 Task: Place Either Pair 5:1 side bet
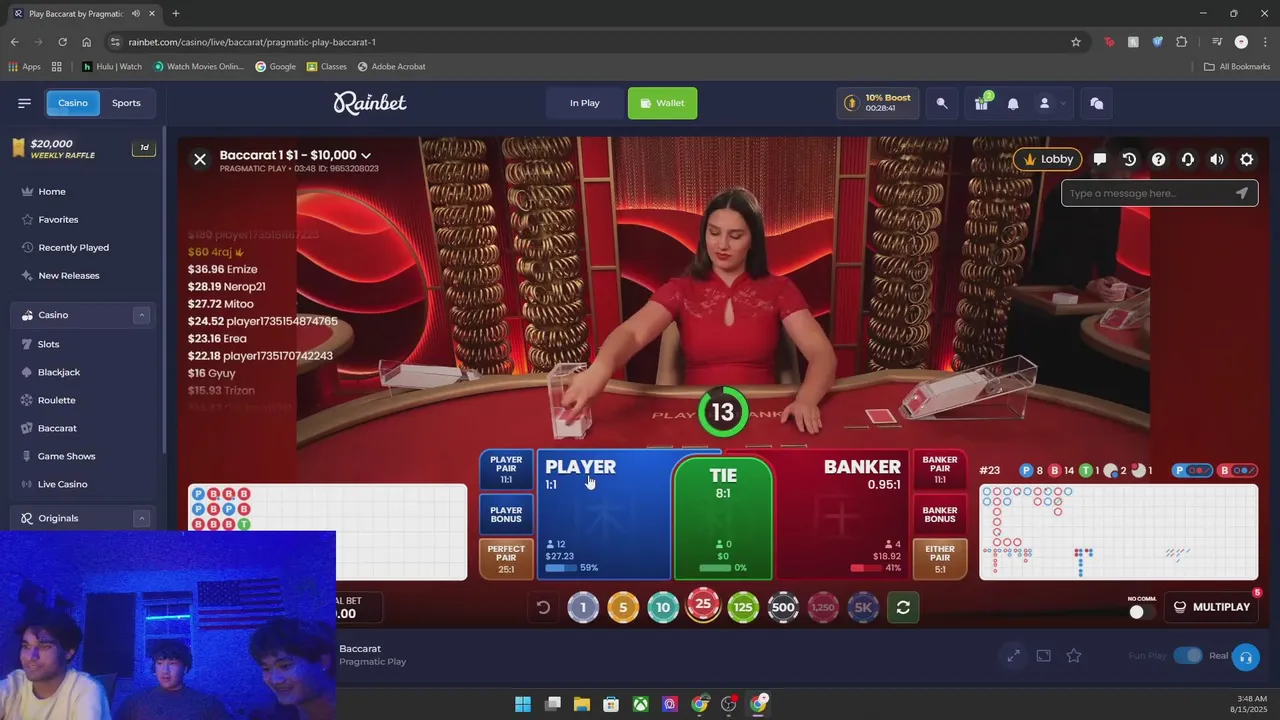(x=940, y=558)
